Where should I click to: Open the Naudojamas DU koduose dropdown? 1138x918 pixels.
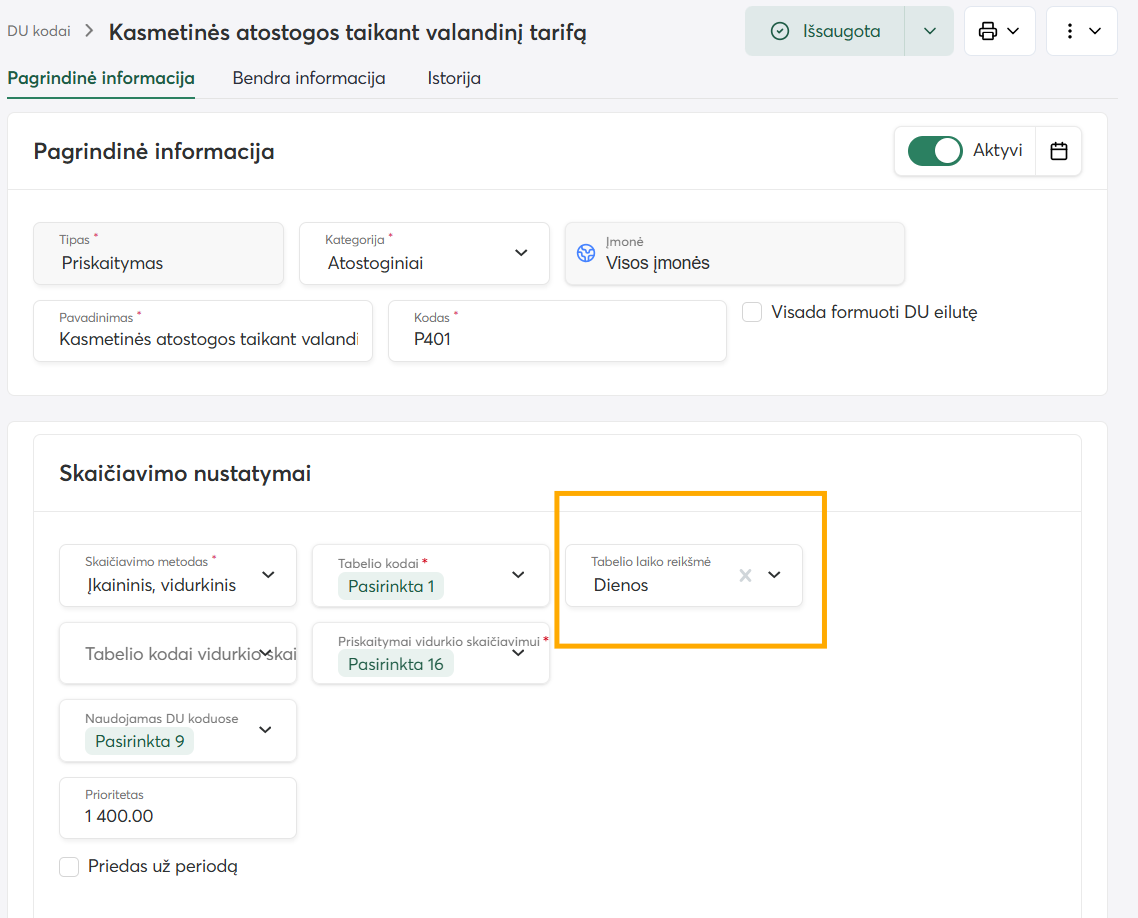[266, 730]
